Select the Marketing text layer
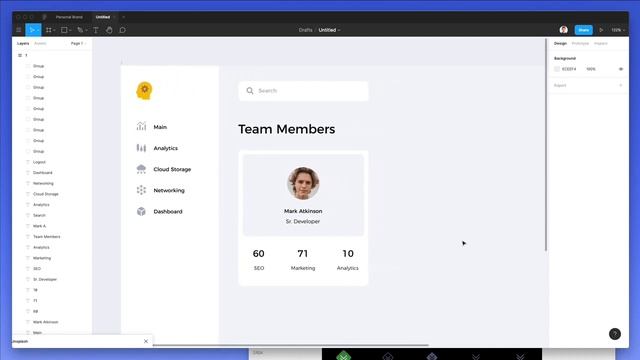Viewport: 640px width, 360px height. (x=42, y=258)
